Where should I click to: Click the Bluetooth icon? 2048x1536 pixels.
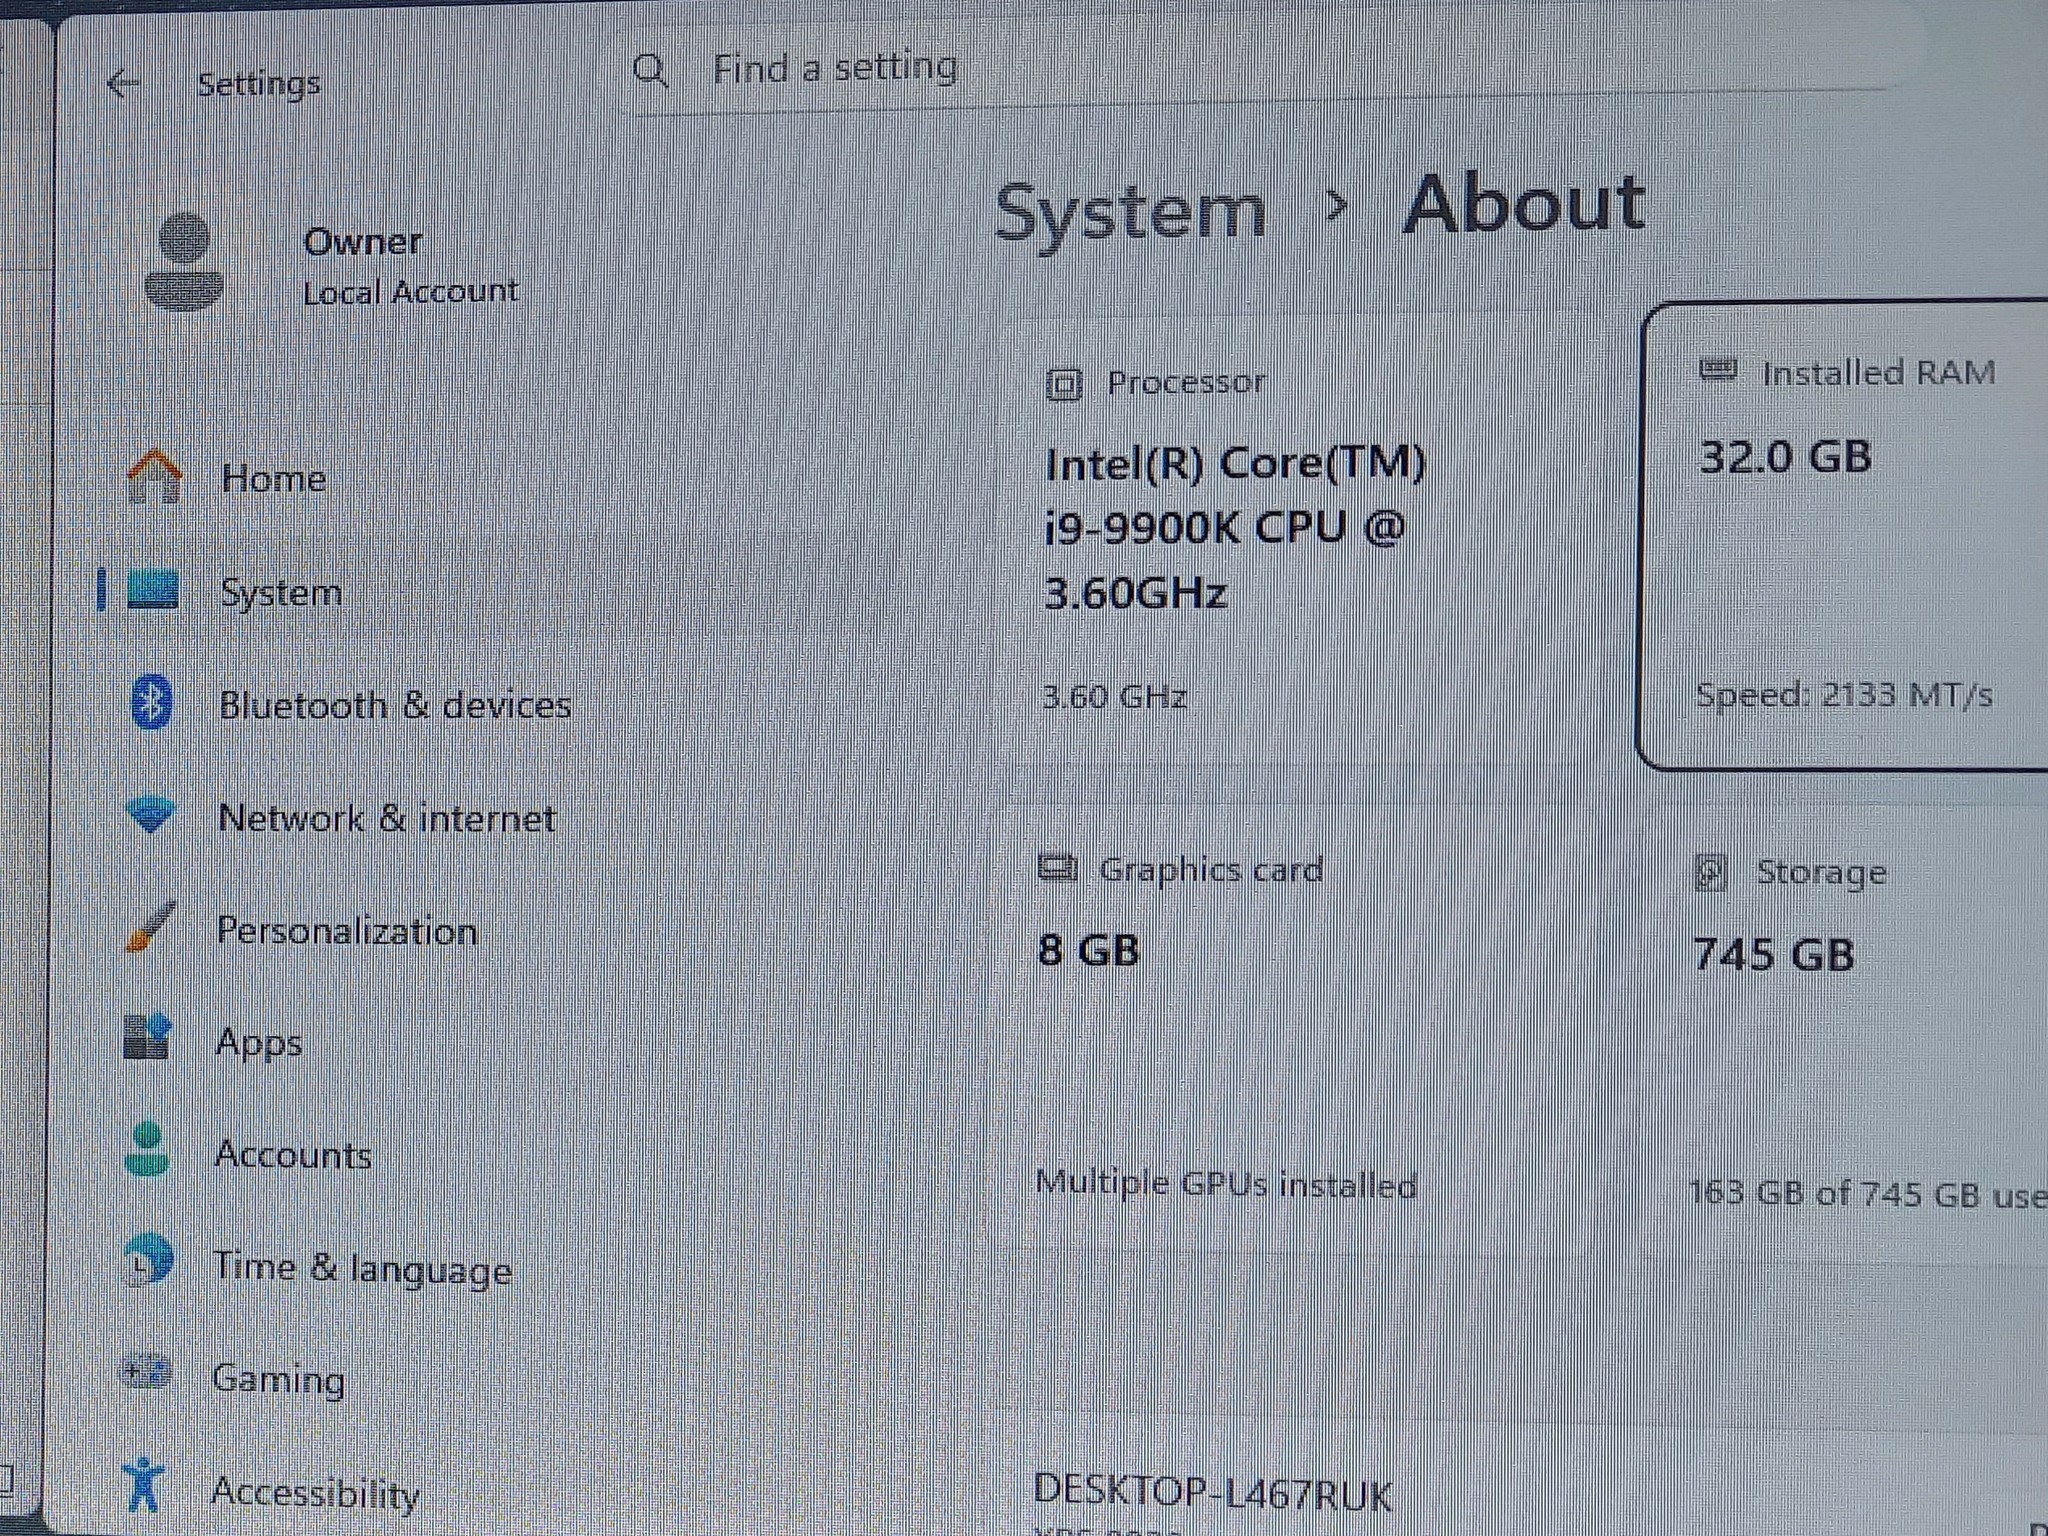[151, 703]
